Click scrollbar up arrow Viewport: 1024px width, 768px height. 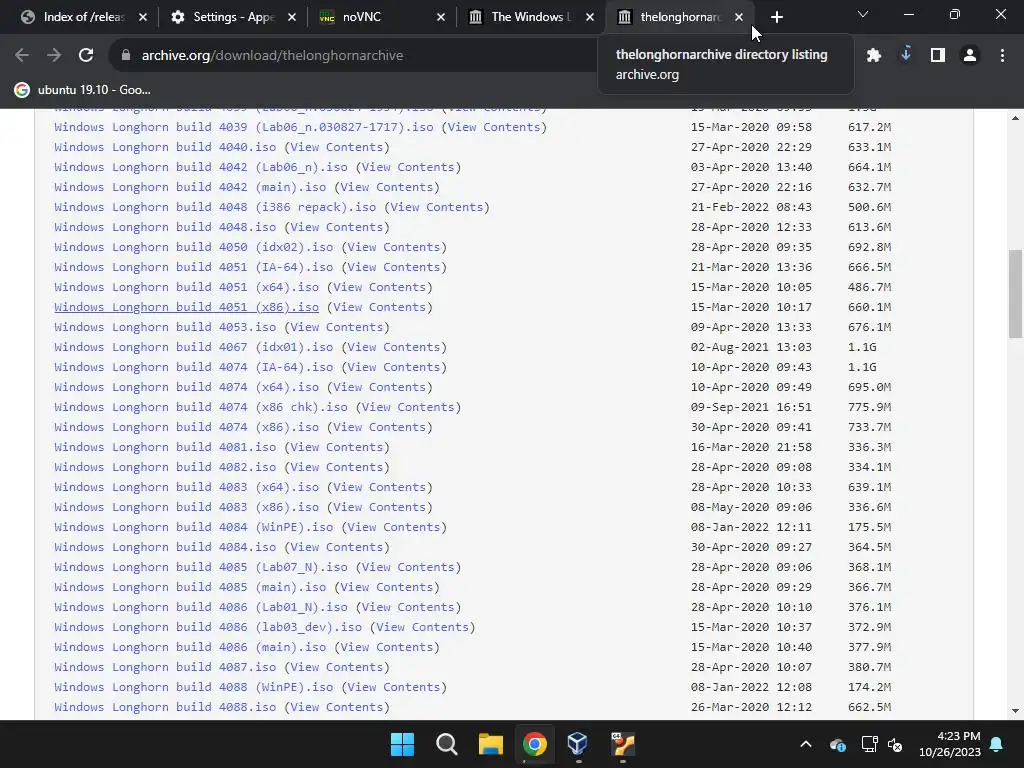tap(1015, 118)
